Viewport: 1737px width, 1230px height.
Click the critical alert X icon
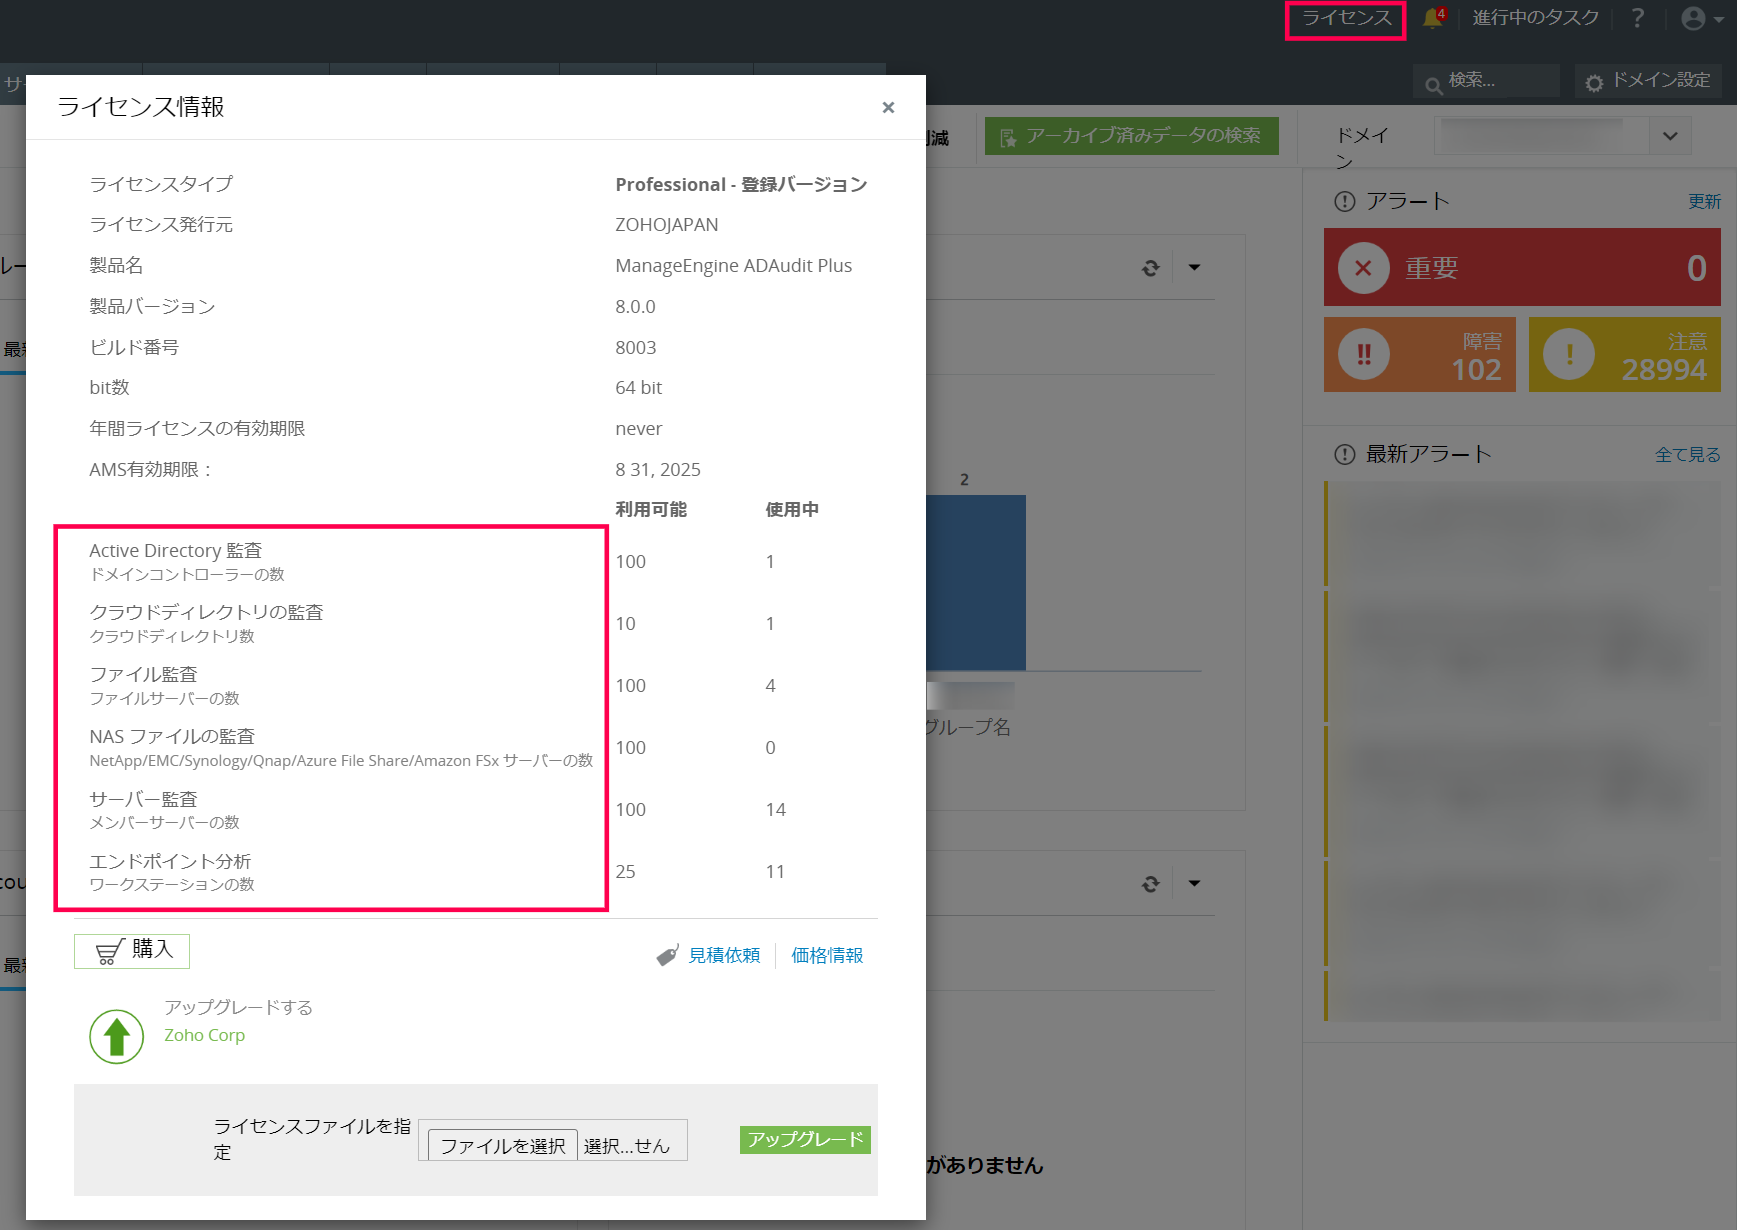click(x=1363, y=268)
